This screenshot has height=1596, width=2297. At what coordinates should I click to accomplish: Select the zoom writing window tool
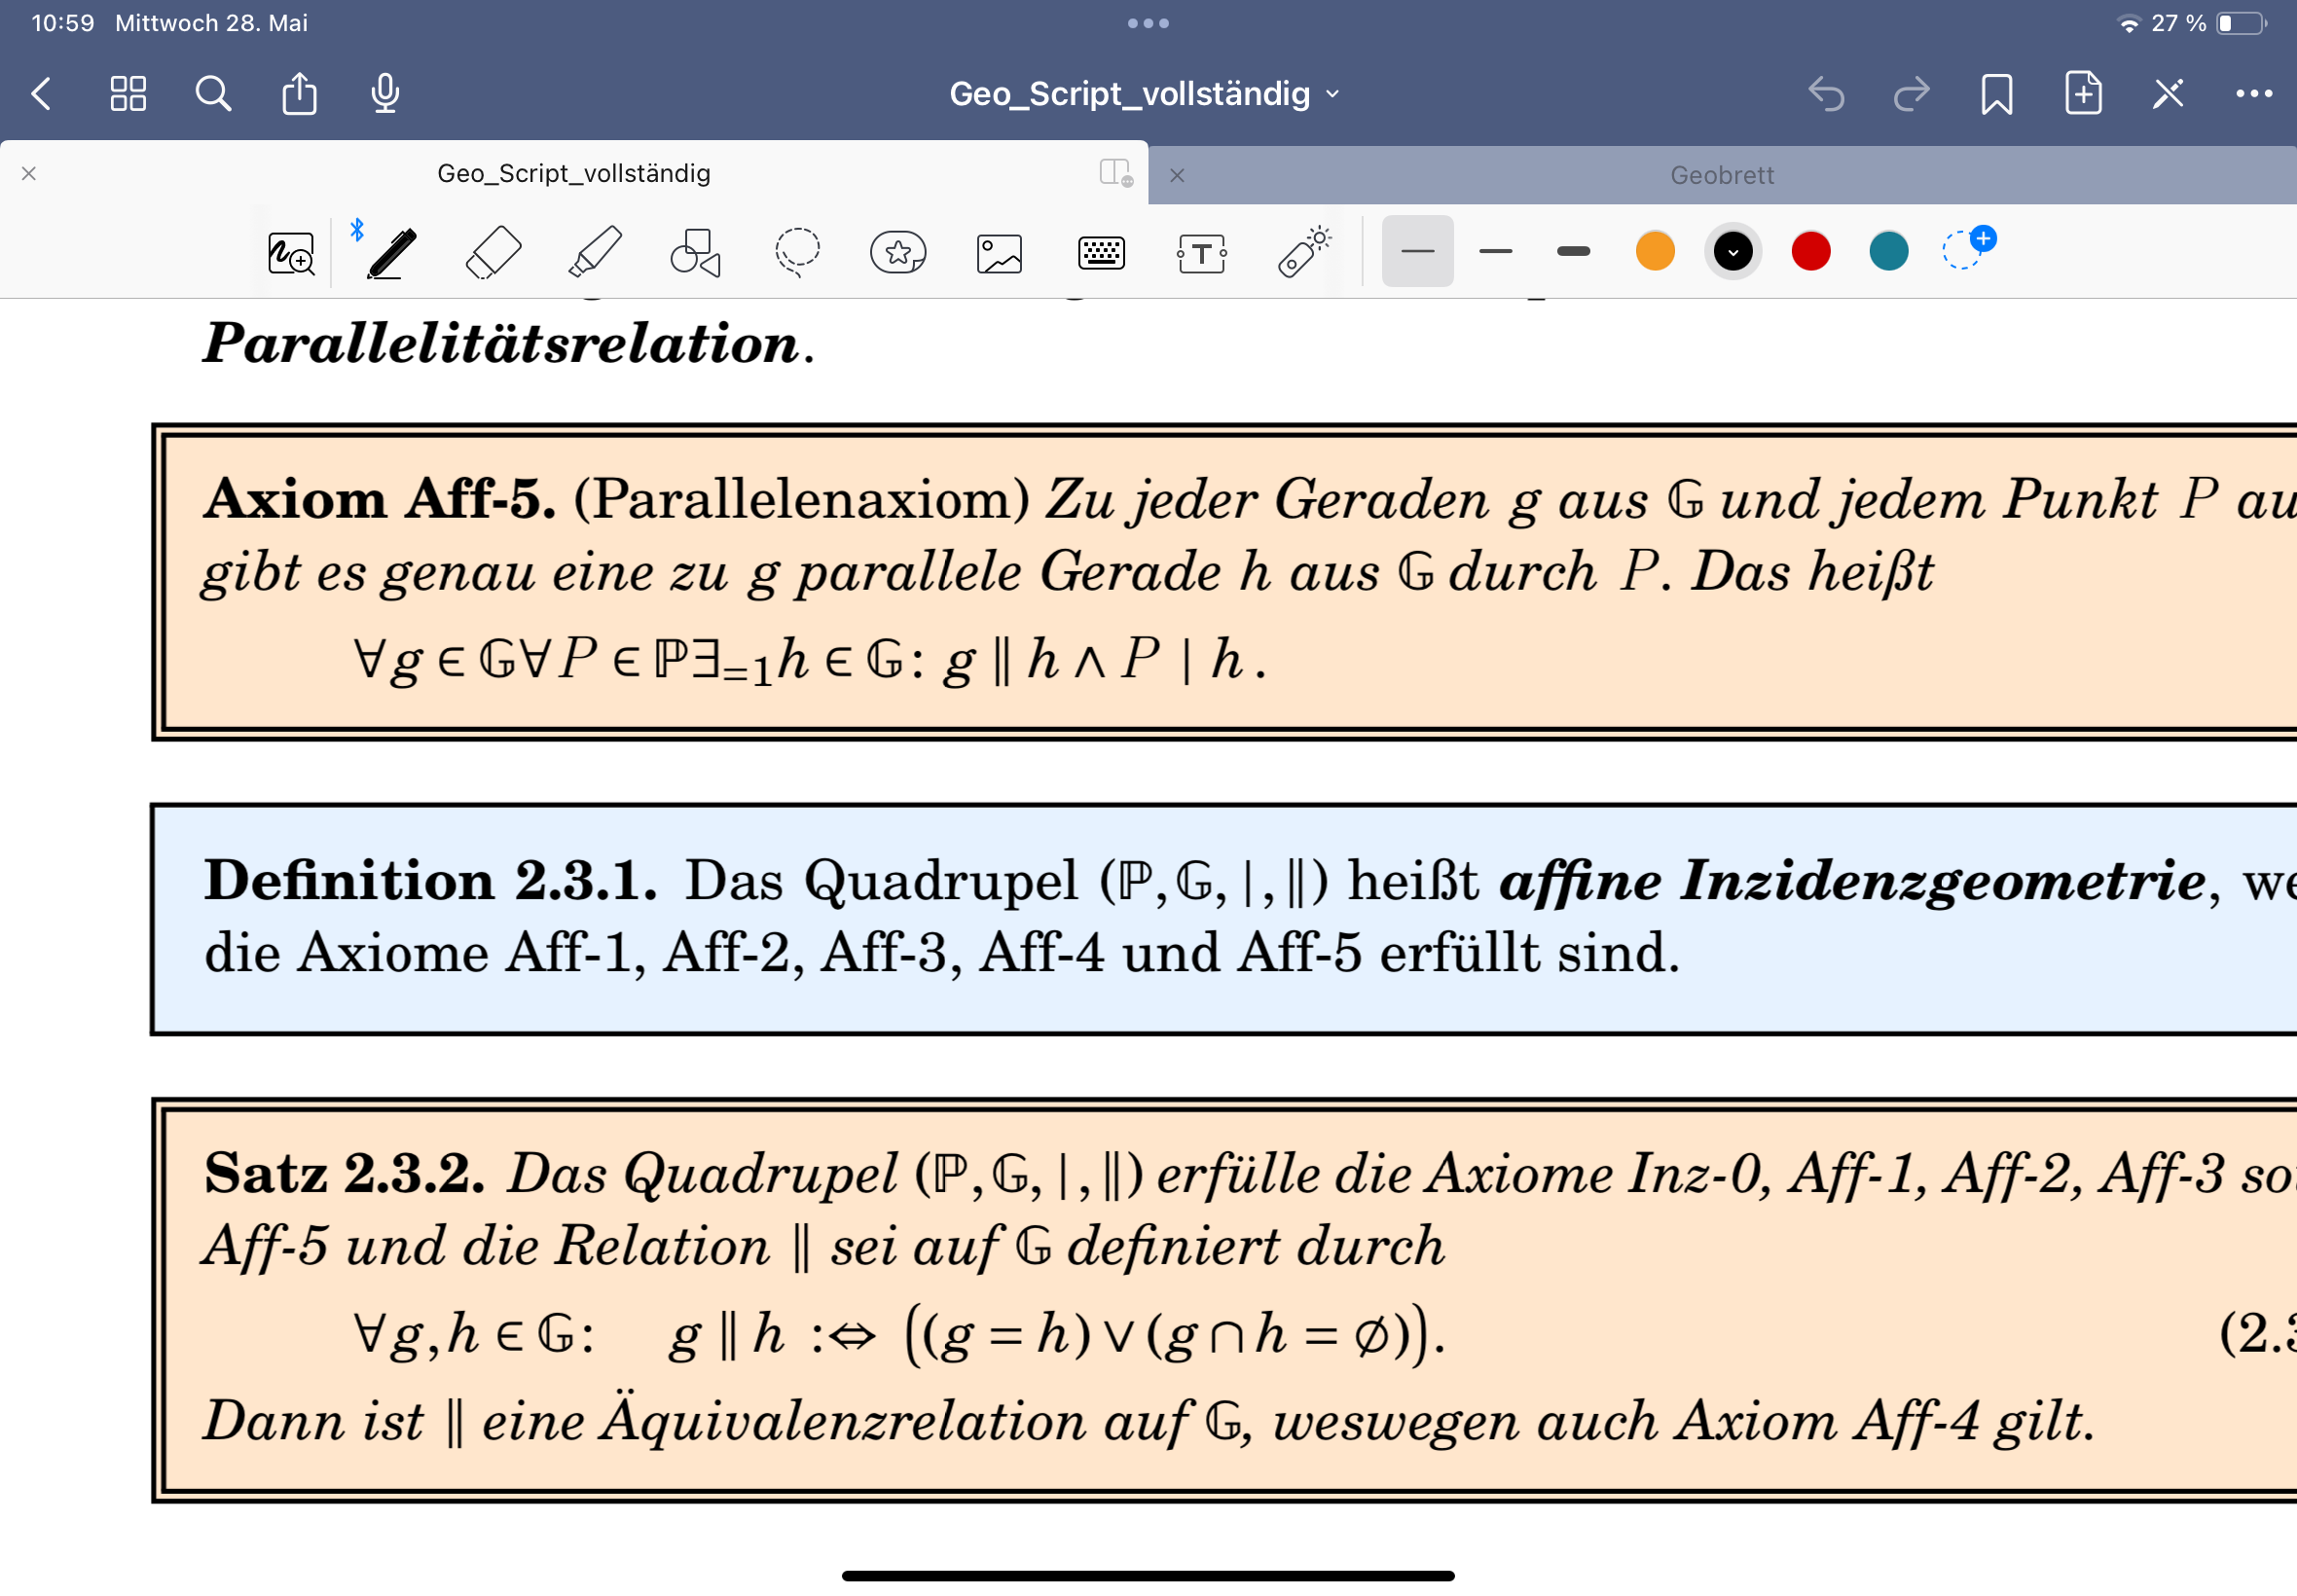pyautogui.click(x=291, y=252)
